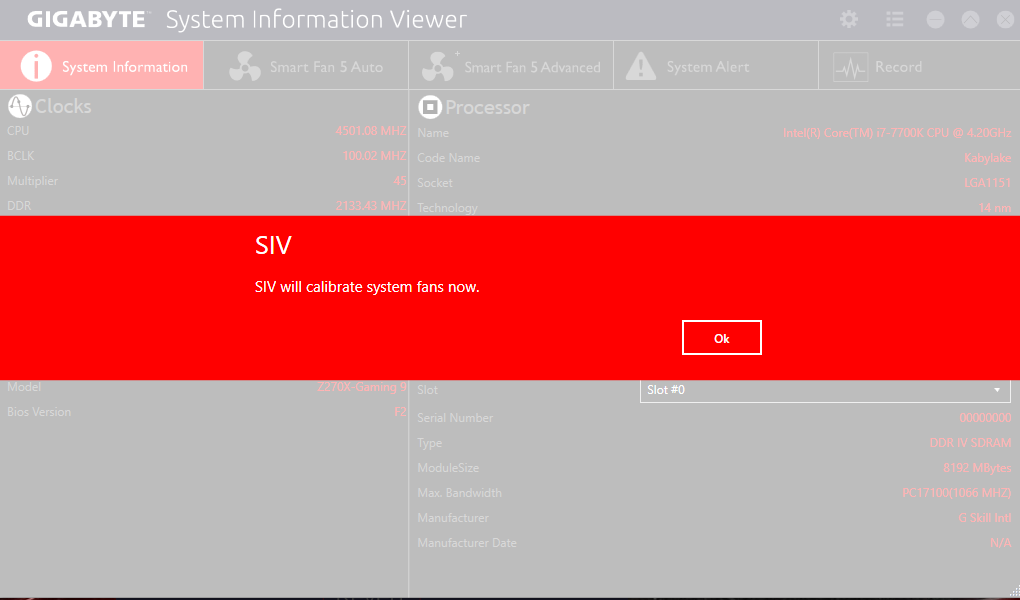Click the Serial Number value 00000000
The height and width of the screenshot is (600, 1020).
pos(985,418)
